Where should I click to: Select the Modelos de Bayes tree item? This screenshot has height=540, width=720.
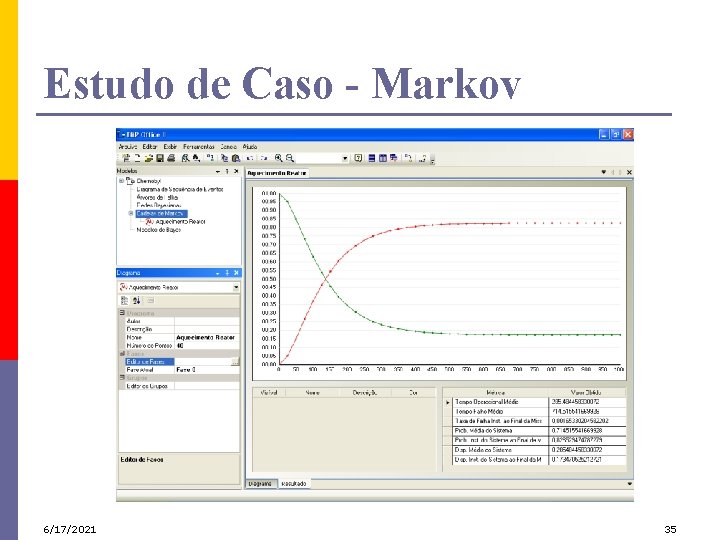tap(159, 230)
